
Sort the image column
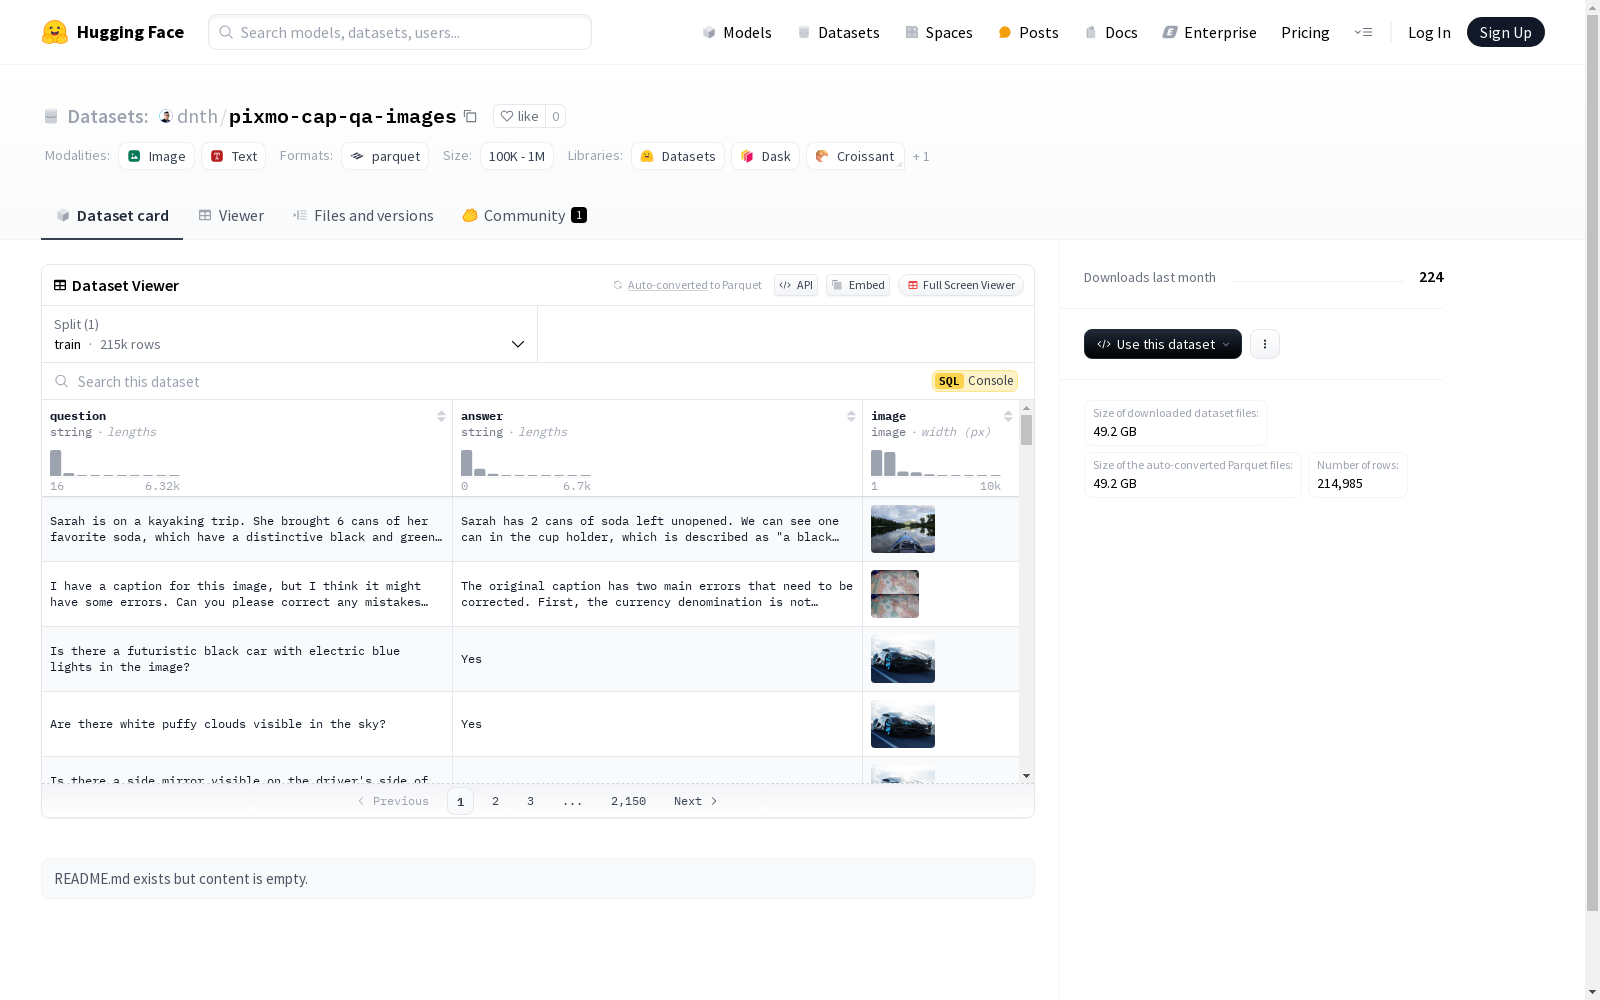coord(1008,416)
